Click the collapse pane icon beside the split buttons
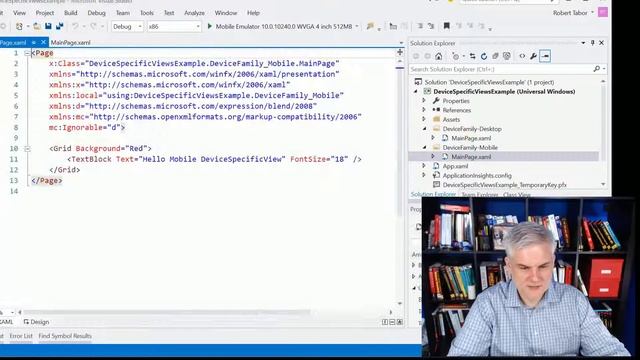This screenshot has width=640, height=360. 400,322
